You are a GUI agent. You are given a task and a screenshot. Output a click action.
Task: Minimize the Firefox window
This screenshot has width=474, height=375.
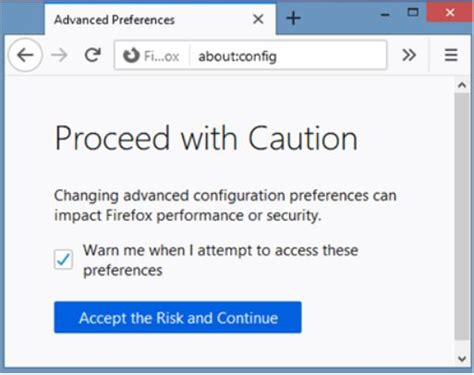[x=385, y=15]
